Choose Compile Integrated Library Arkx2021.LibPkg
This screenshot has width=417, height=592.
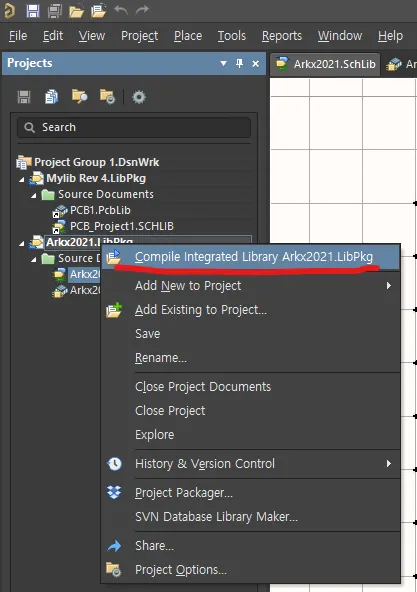pyautogui.click(x=251, y=257)
